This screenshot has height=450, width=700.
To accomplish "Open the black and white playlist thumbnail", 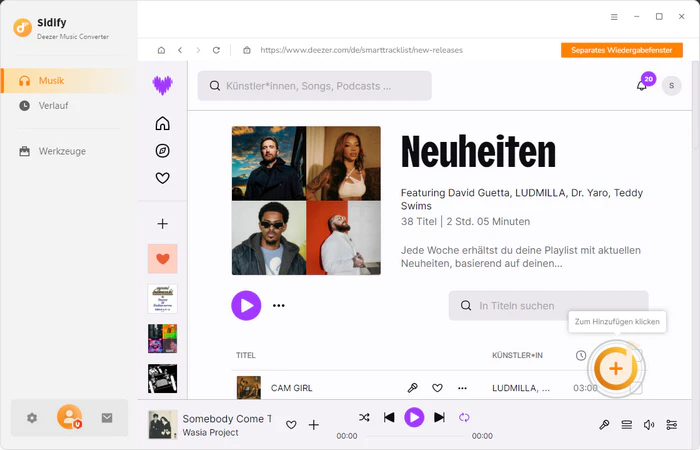I will coord(162,379).
